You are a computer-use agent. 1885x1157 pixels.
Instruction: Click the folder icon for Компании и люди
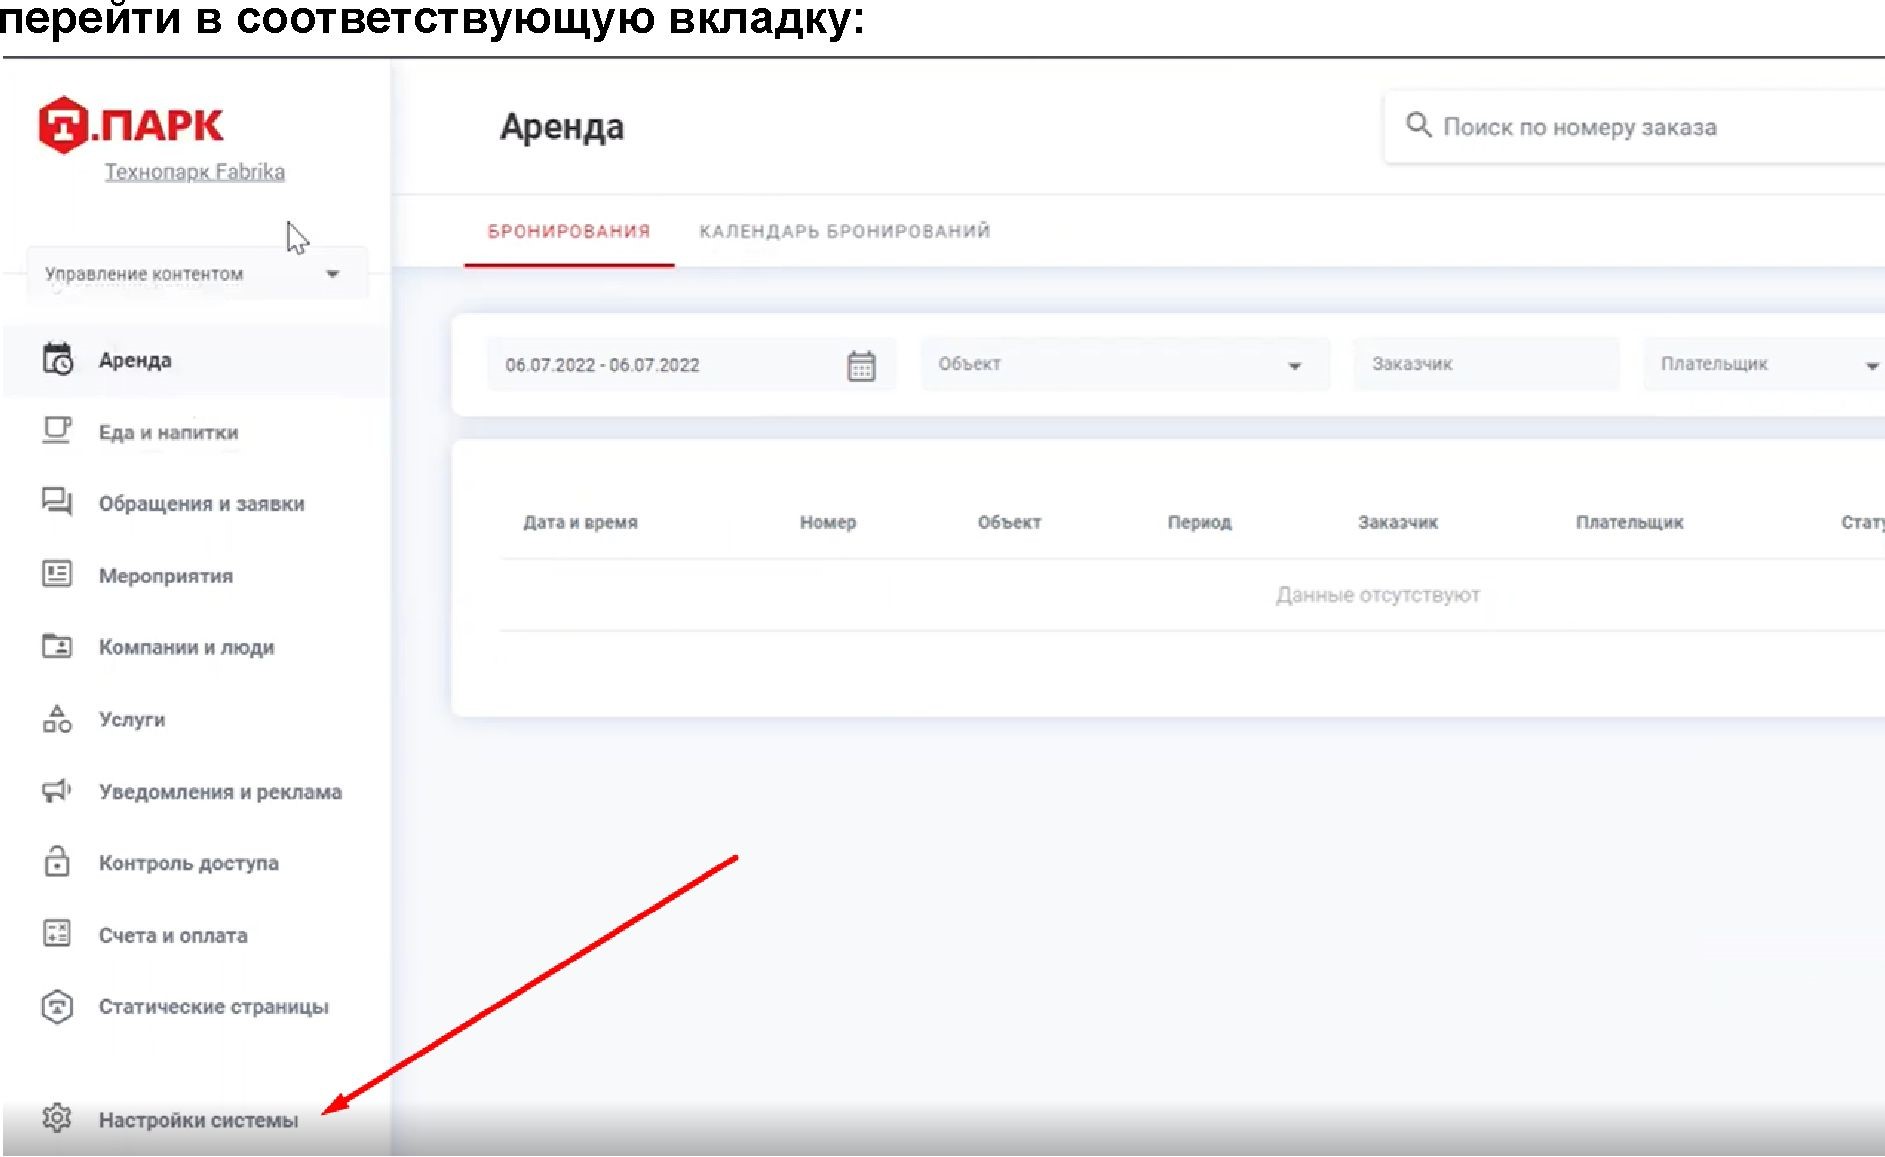pyautogui.click(x=57, y=646)
